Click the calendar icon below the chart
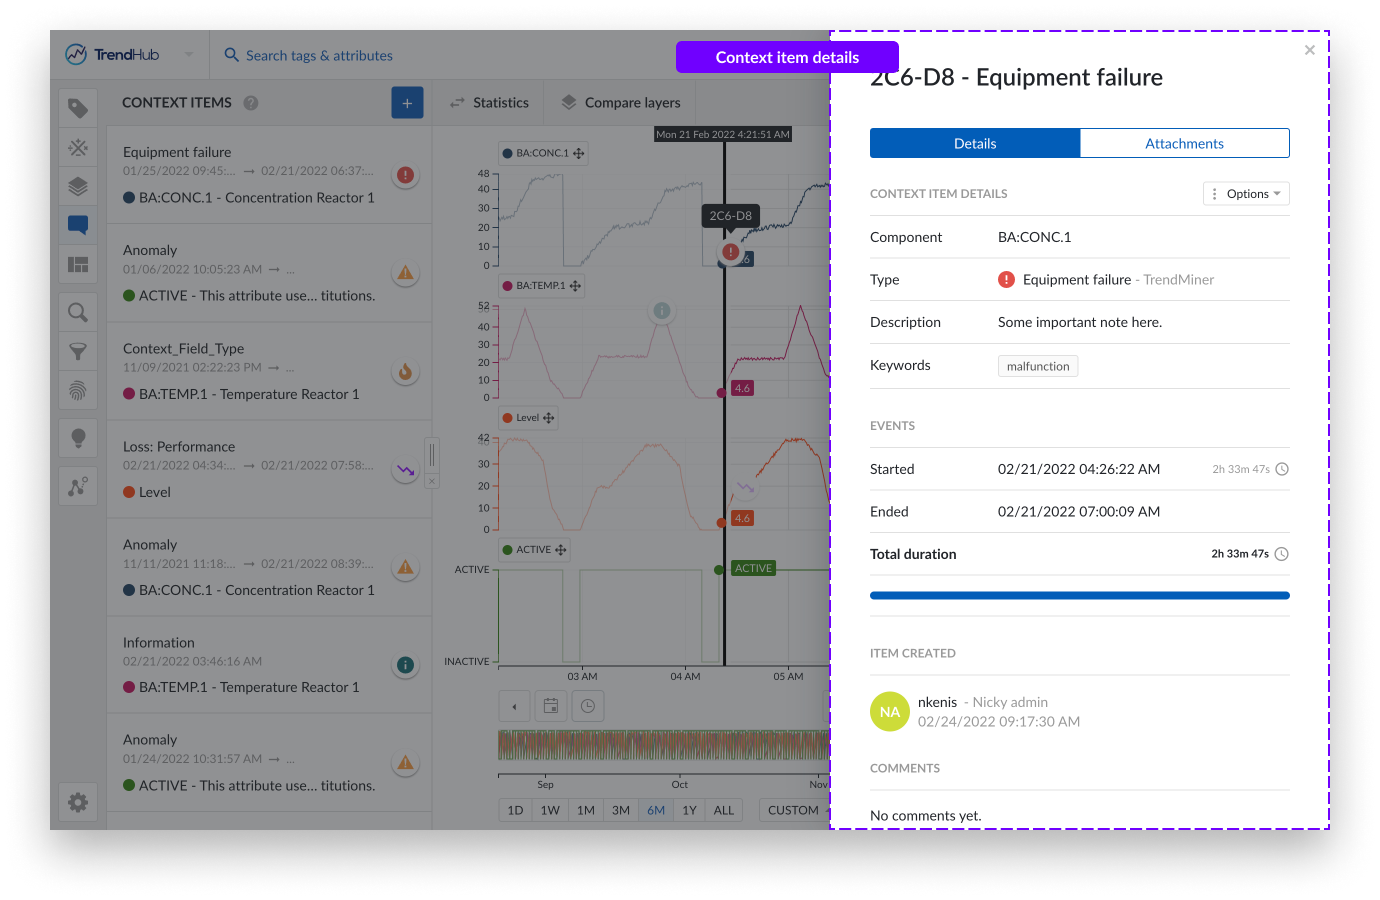1380x900 pixels. click(551, 706)
